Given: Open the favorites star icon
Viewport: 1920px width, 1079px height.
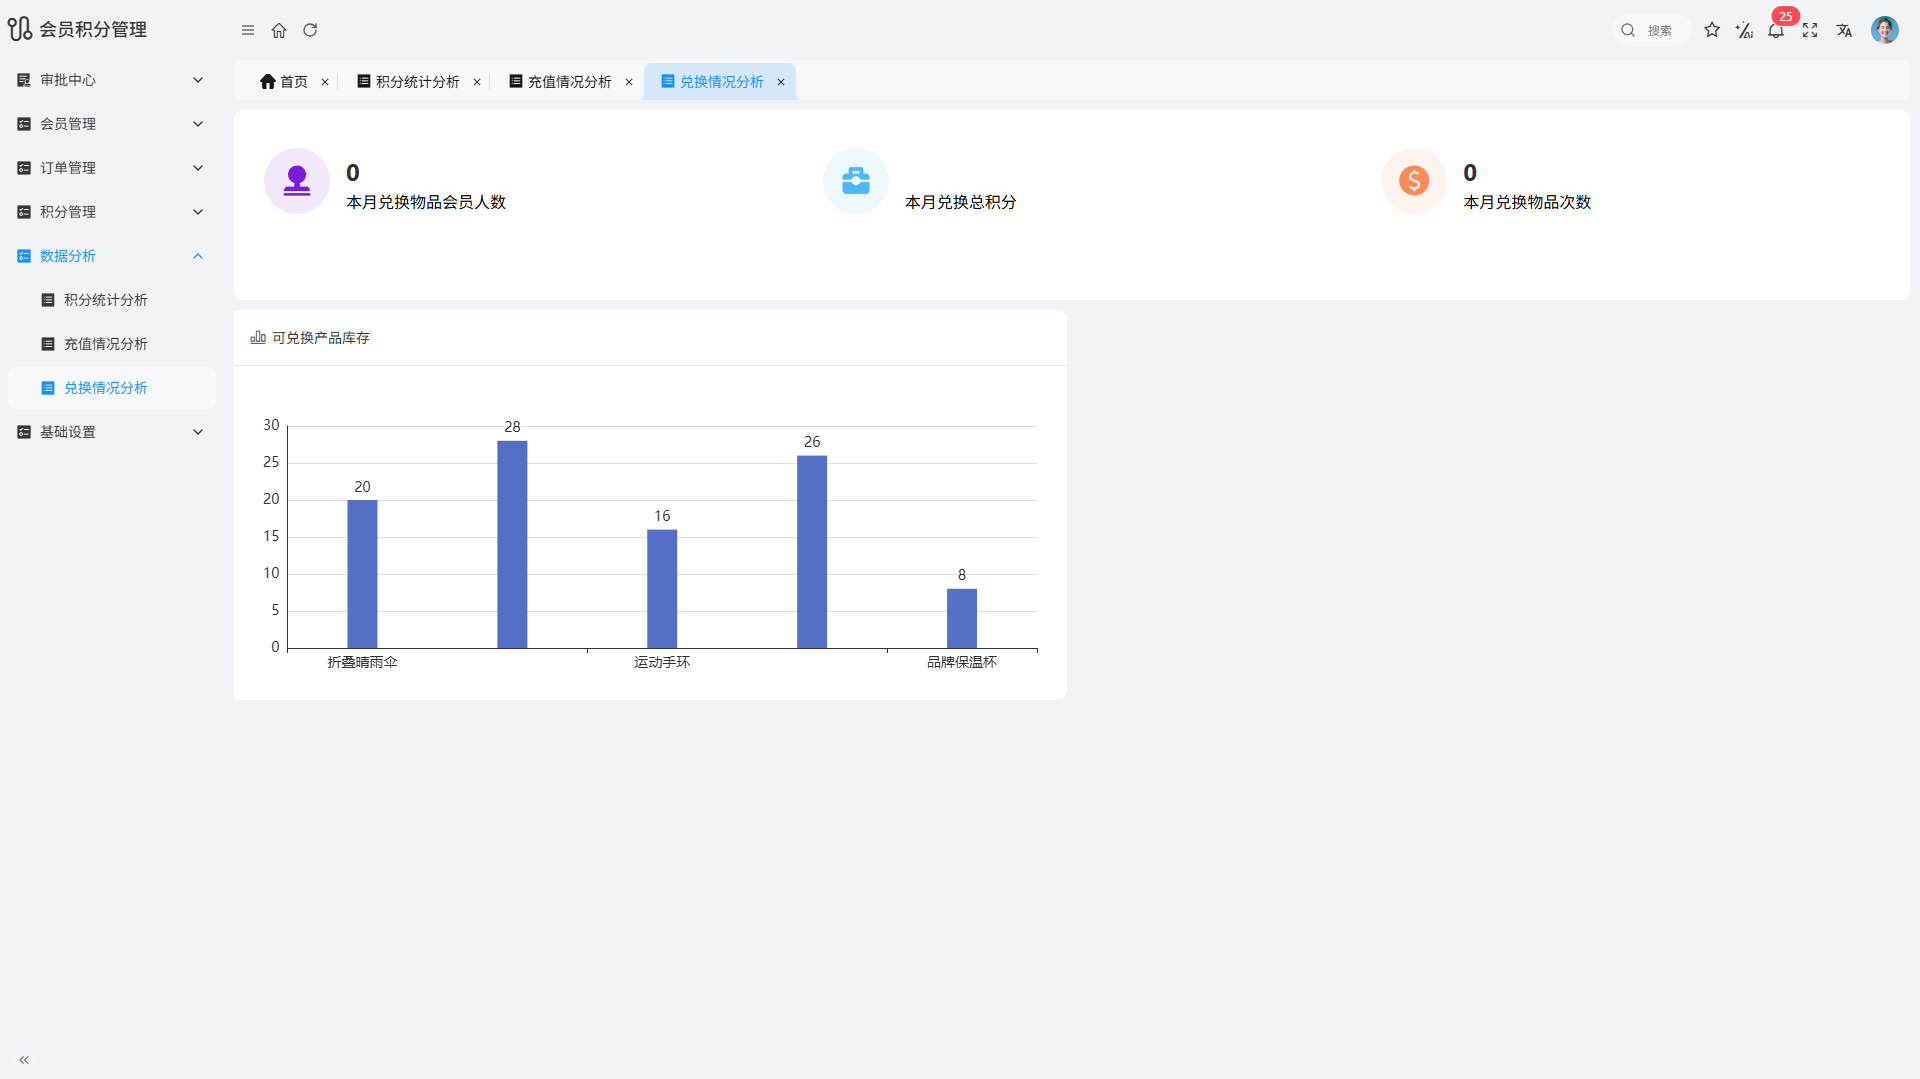Looking at the screenshot, I should [1712, 30].
